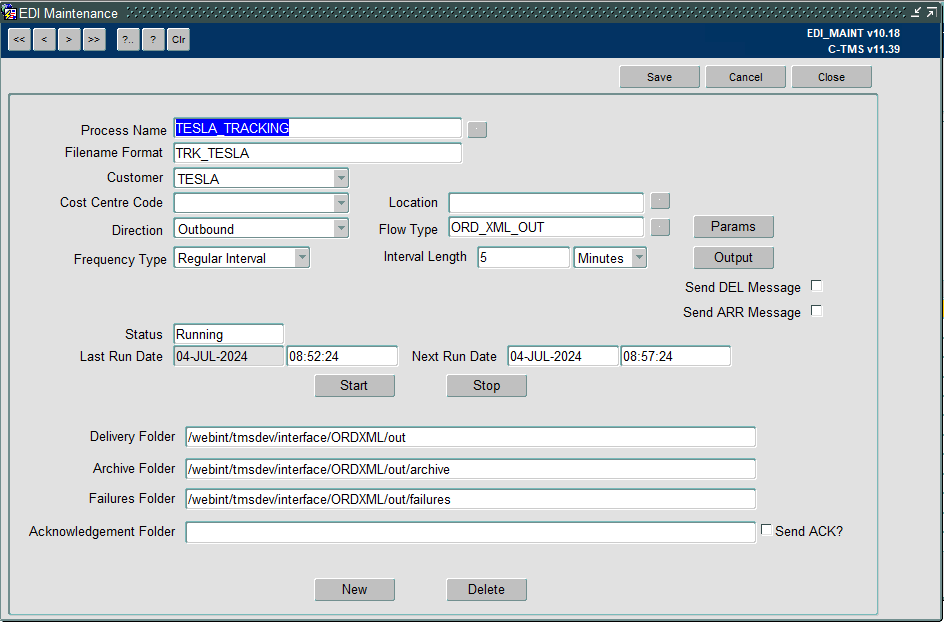Viewport: 944px width, 624px height.
Task: Click into the Delivery Folder path field
Action: pos(470,437)
